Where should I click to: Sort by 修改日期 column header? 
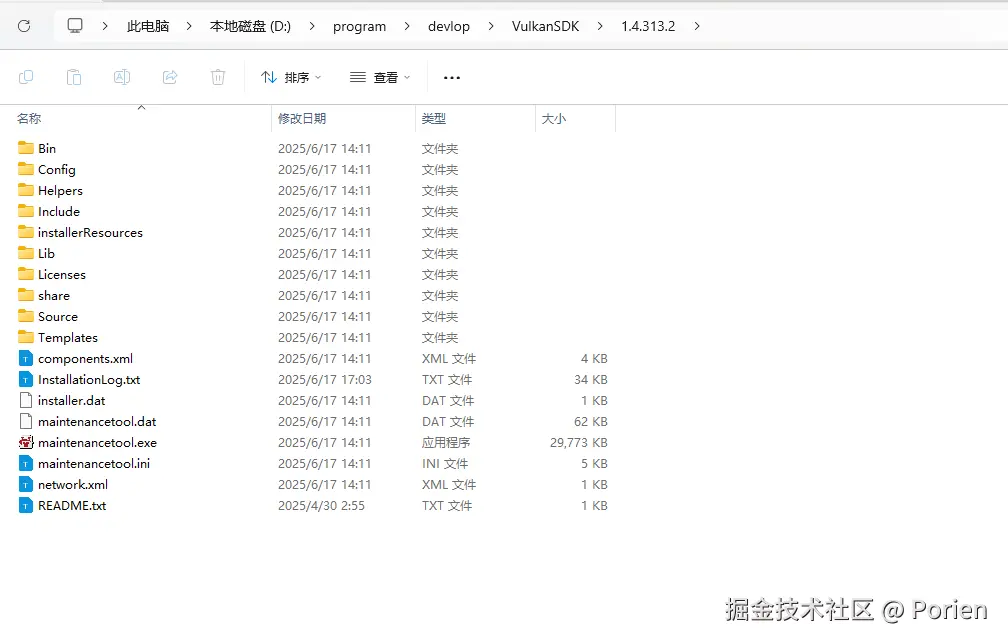[302, 118]
